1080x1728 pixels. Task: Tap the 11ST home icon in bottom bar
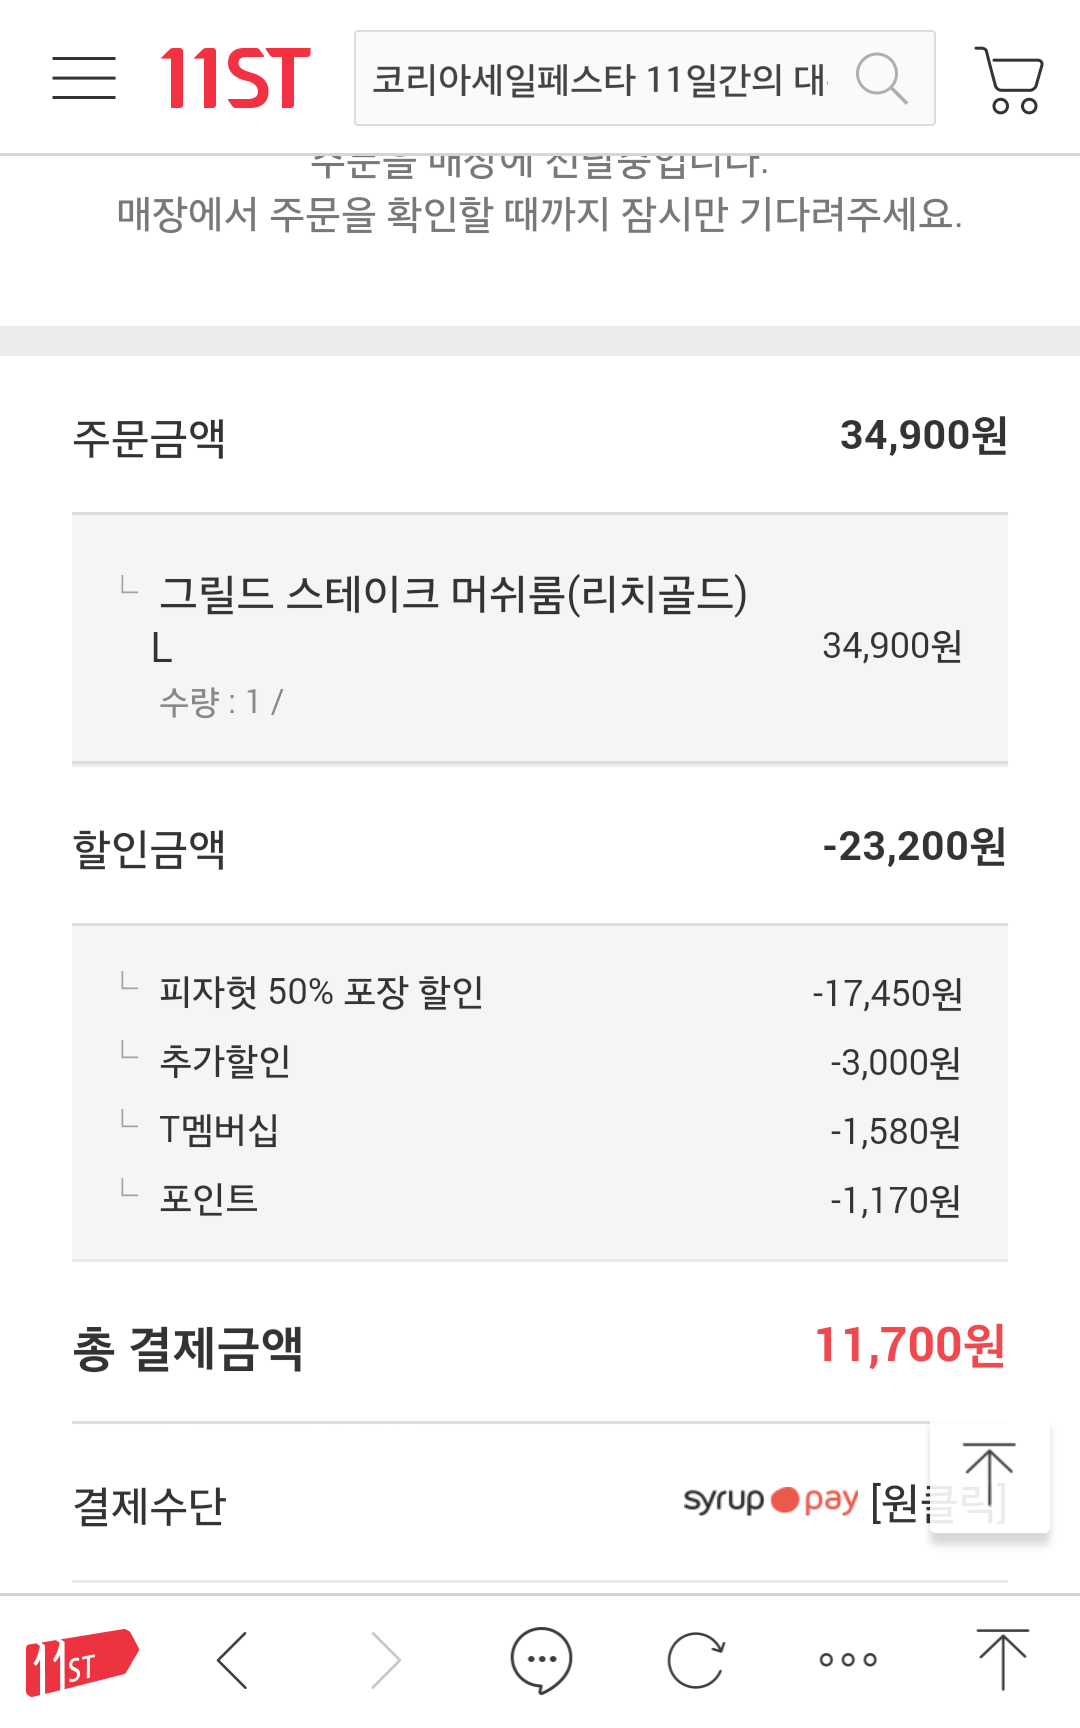81,1661
